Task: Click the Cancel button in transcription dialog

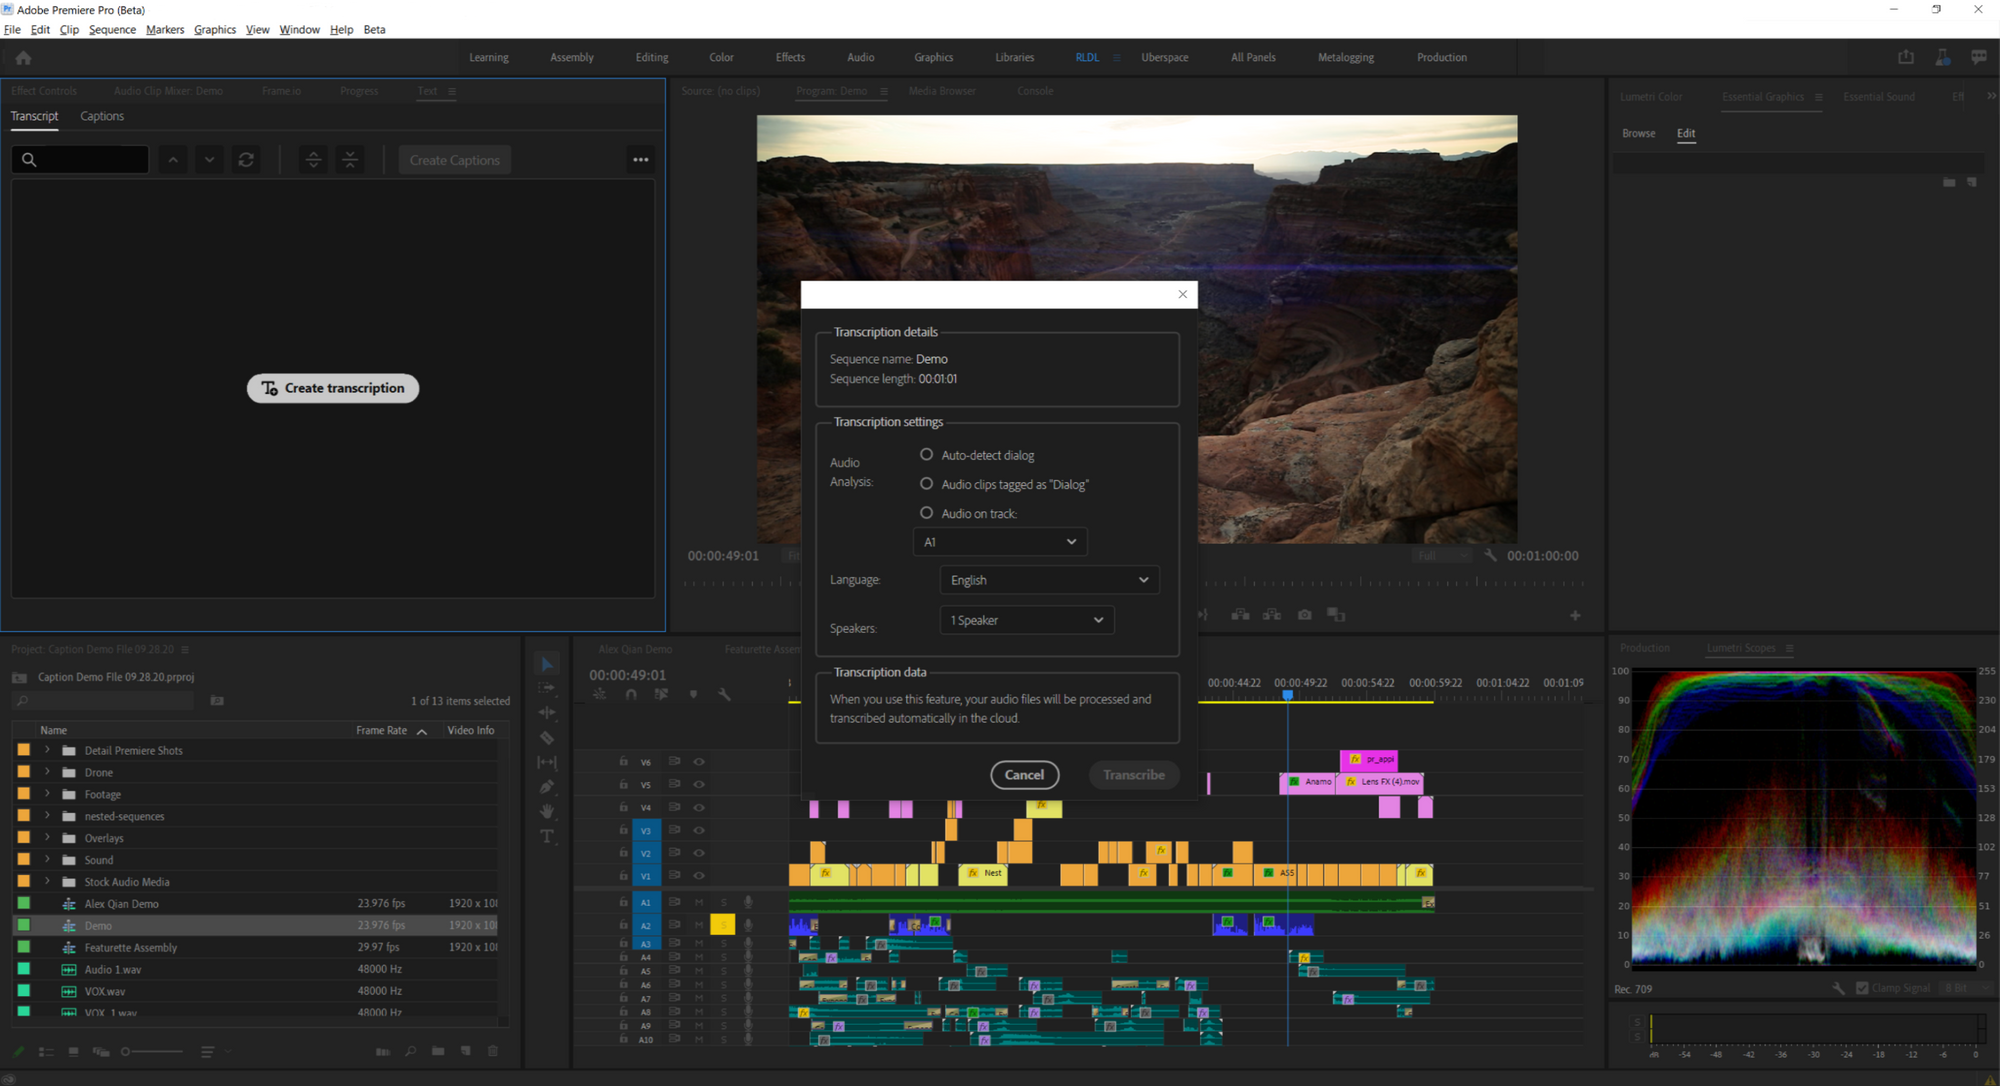Action: (x=1025, y=775)
